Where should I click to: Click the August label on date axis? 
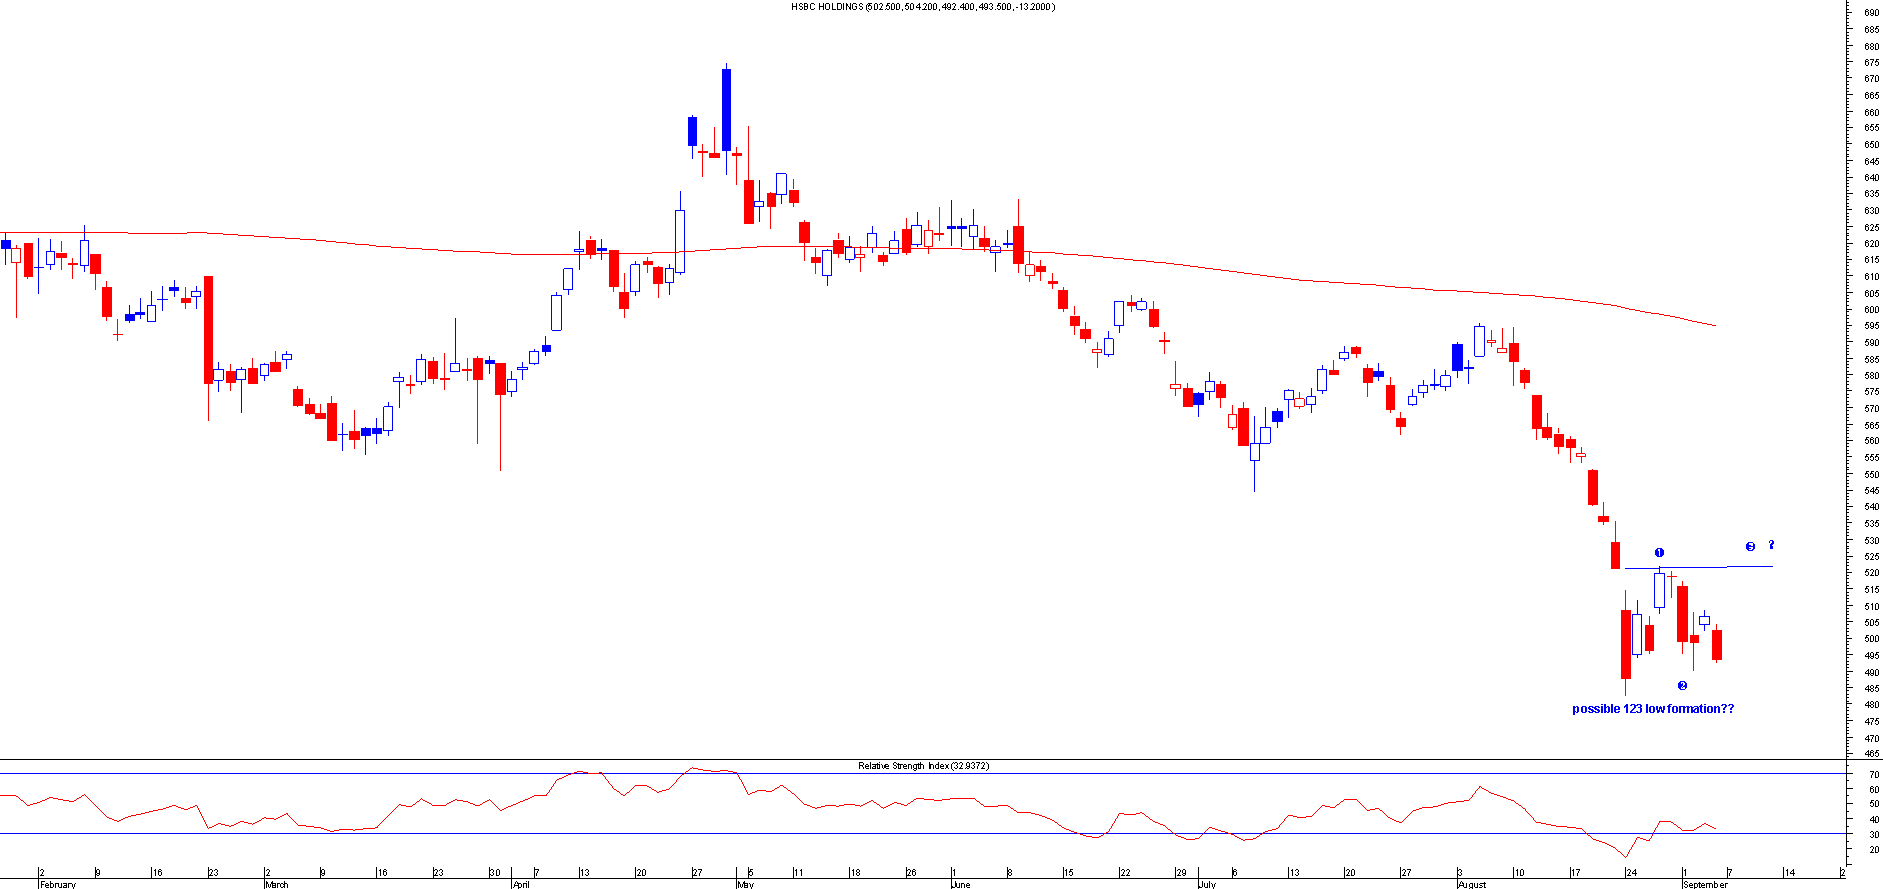click(1472, 884)
